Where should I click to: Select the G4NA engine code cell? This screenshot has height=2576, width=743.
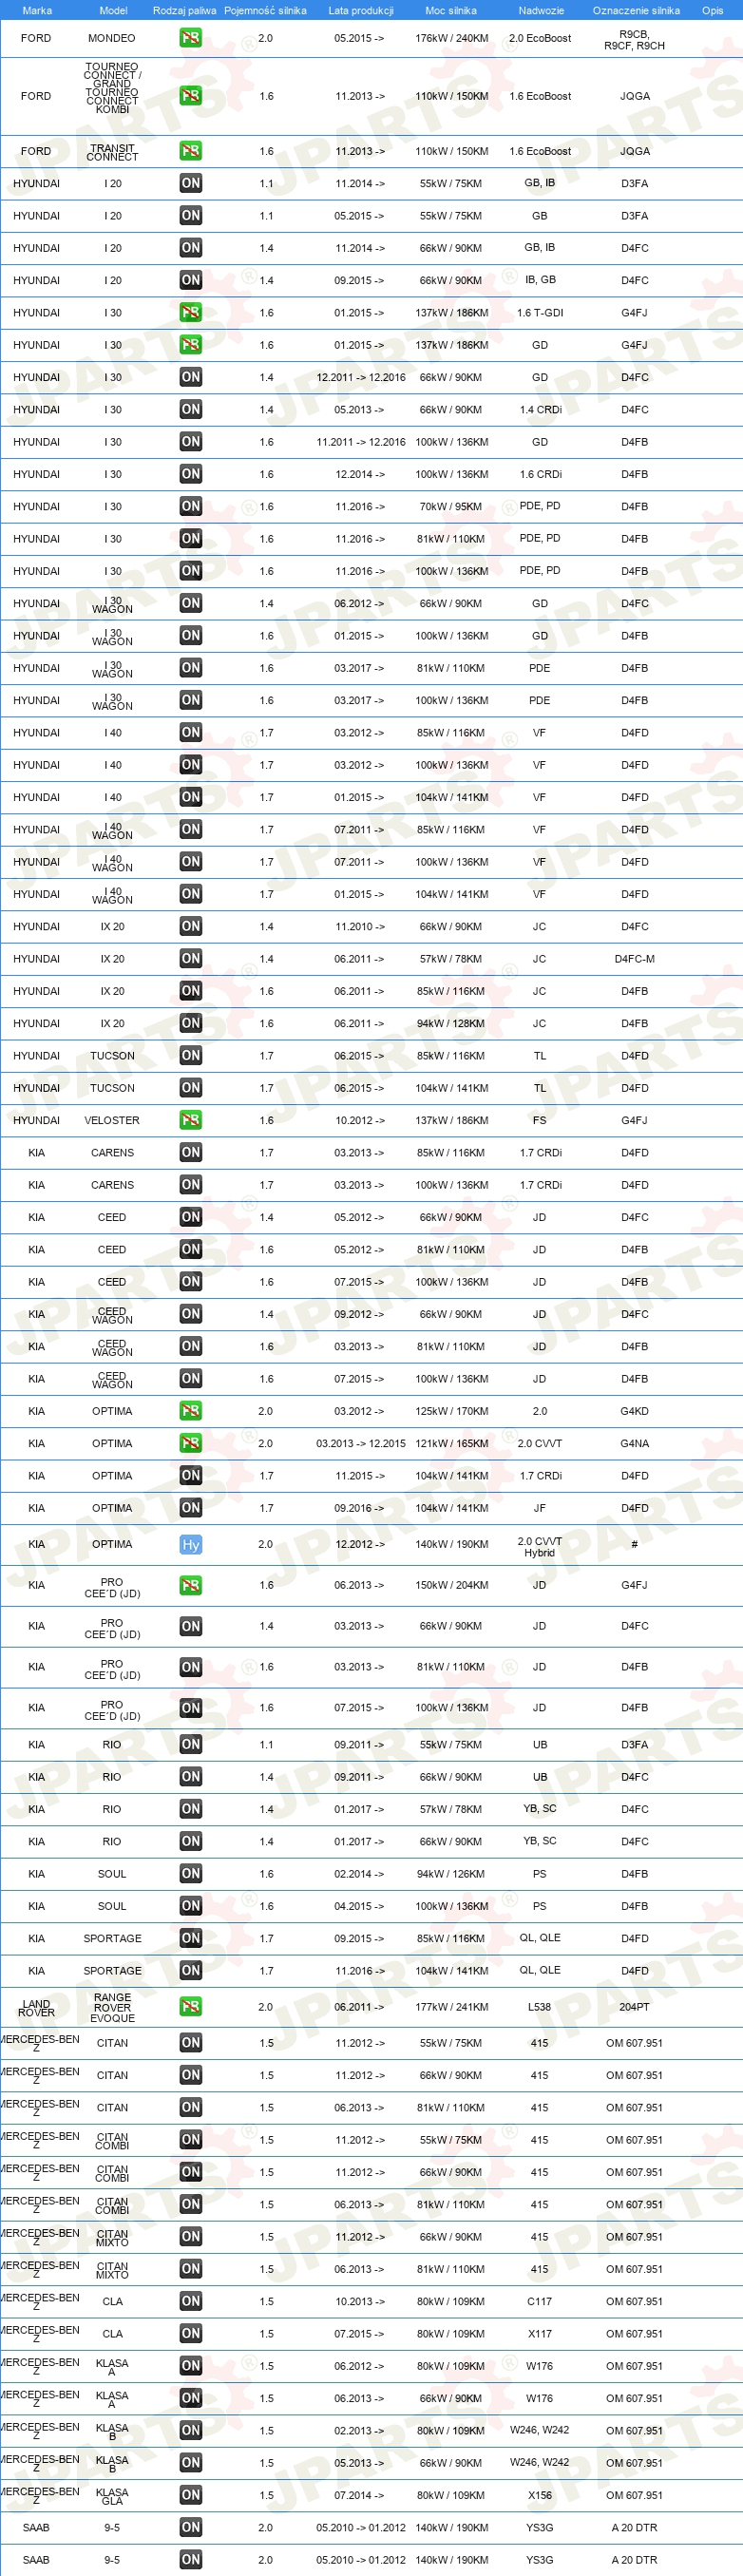pos(634,1443)
